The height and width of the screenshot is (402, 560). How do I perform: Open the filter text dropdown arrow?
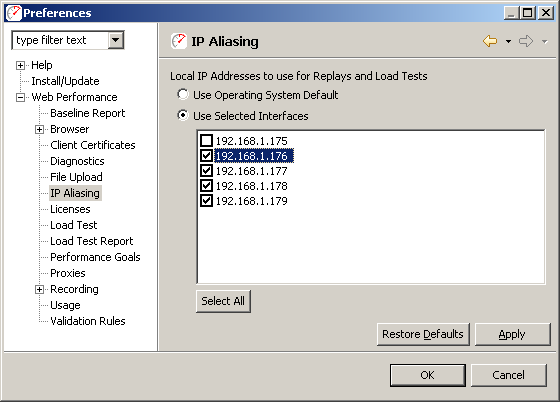(116, 40)
